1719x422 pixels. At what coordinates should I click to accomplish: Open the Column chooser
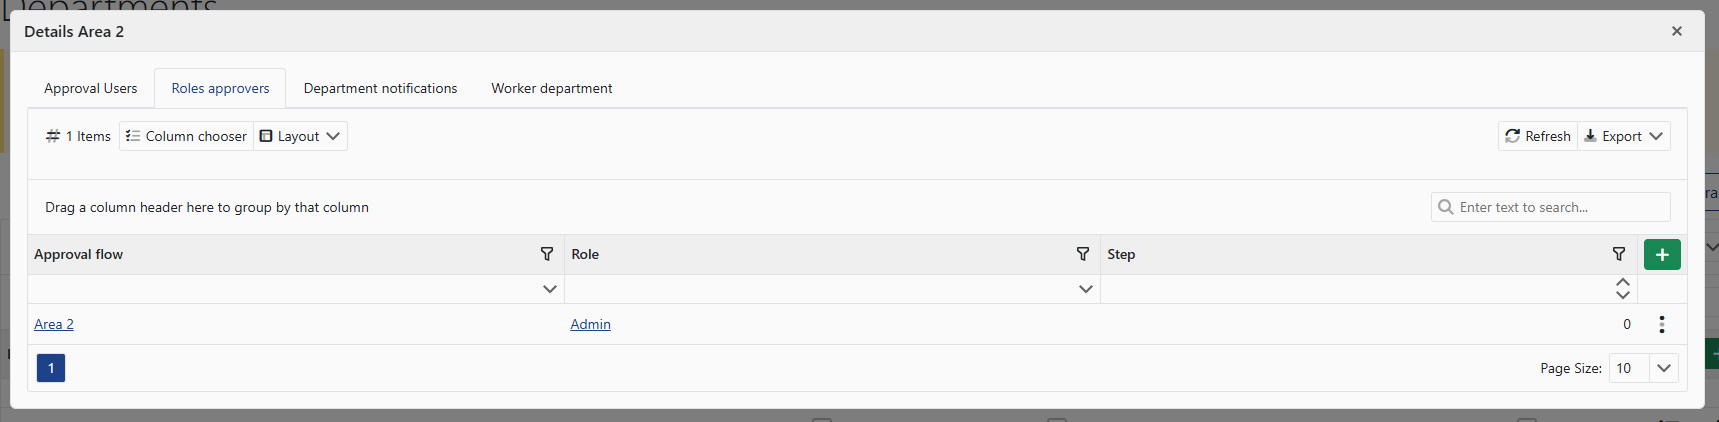187,136
